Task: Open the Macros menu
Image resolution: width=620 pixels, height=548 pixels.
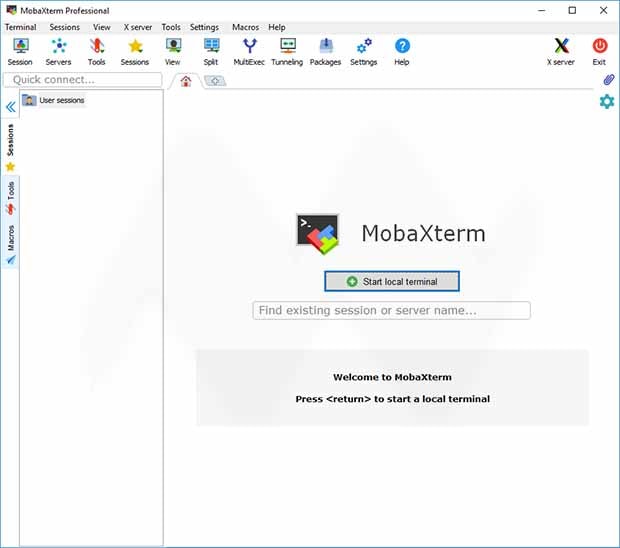Action: click(x=245, y=27)
